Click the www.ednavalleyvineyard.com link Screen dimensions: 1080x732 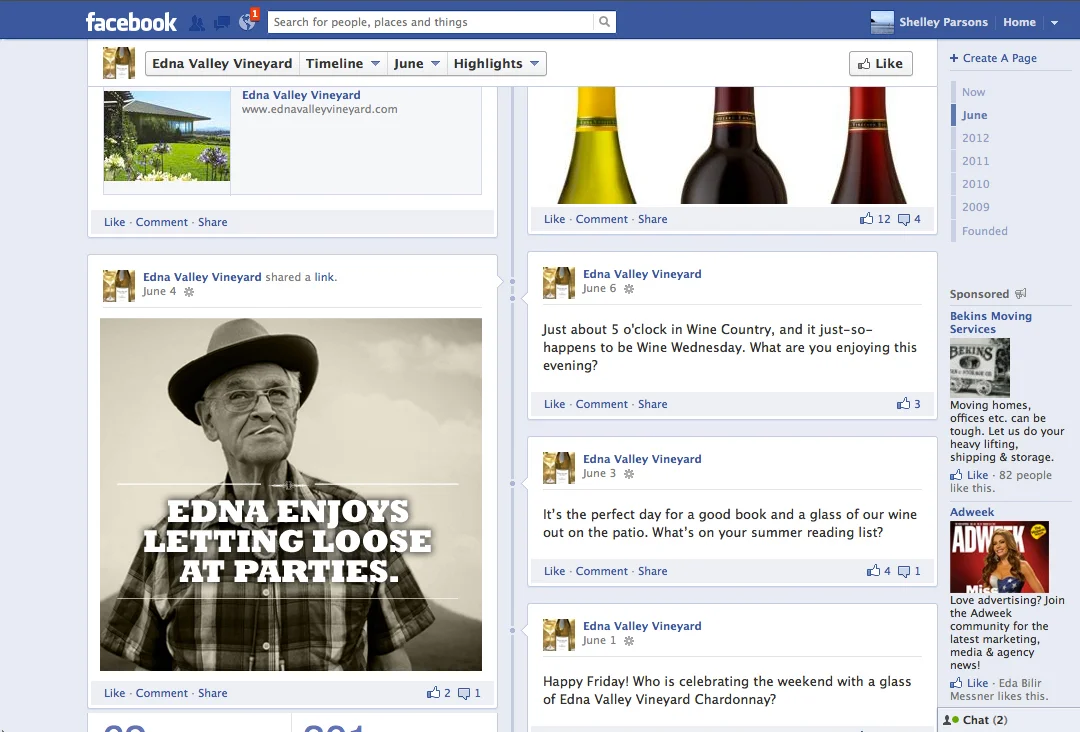(320, 109)
